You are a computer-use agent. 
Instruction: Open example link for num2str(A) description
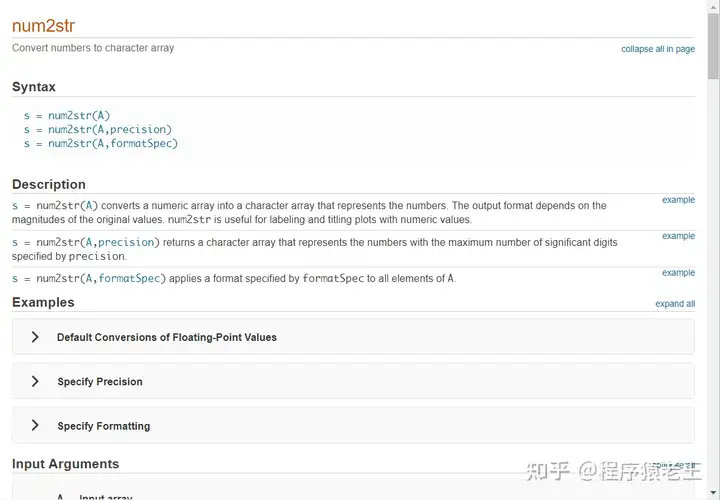(678, 200)
